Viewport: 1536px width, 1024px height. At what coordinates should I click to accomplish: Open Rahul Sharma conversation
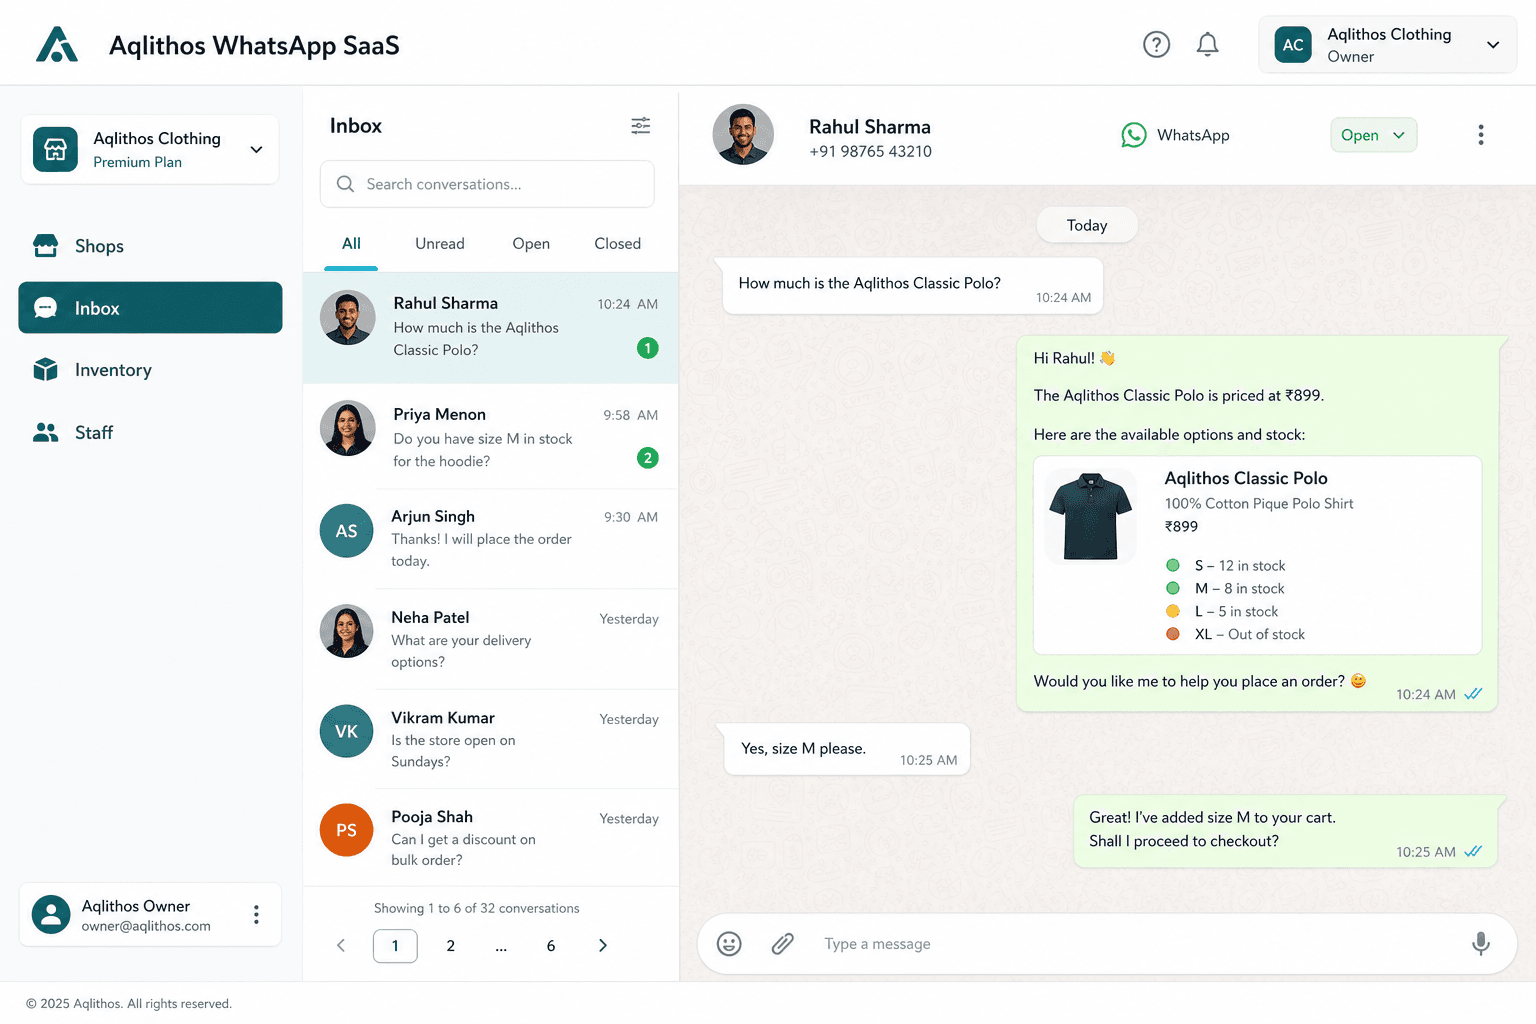tap(490, 328)
